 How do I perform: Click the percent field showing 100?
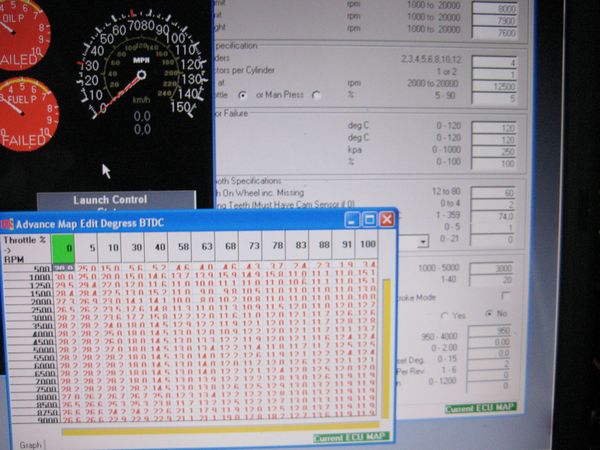tap(494, 163)
